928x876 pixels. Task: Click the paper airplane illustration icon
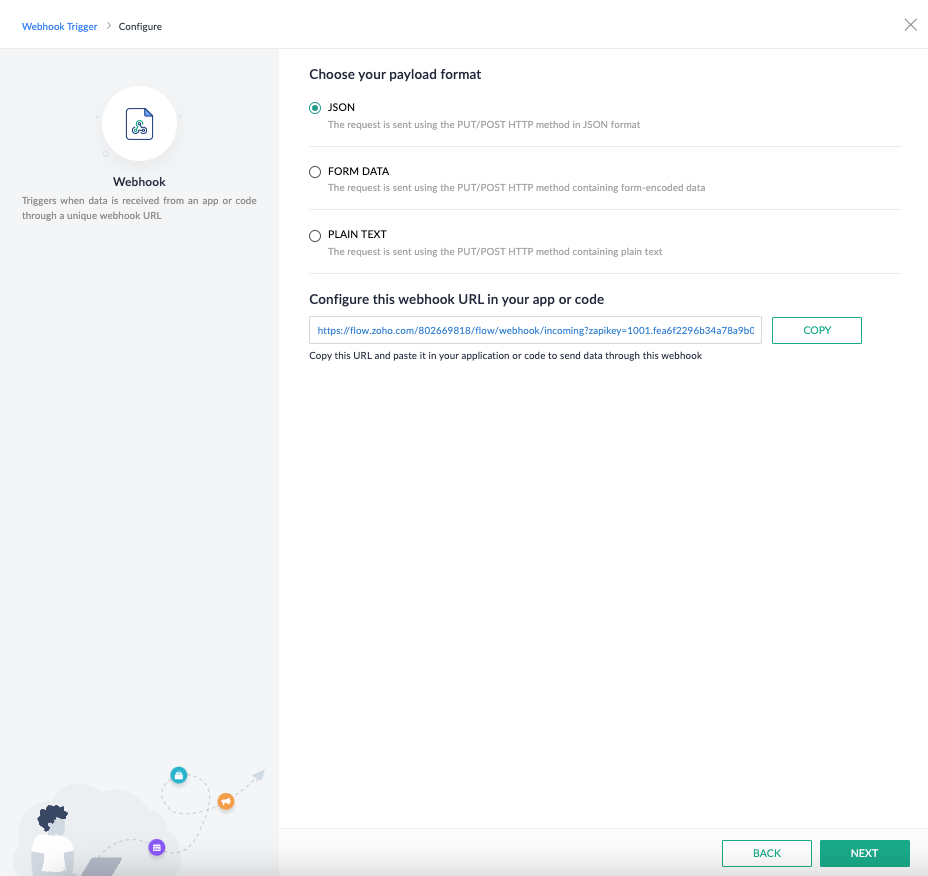tap(259, 775)
